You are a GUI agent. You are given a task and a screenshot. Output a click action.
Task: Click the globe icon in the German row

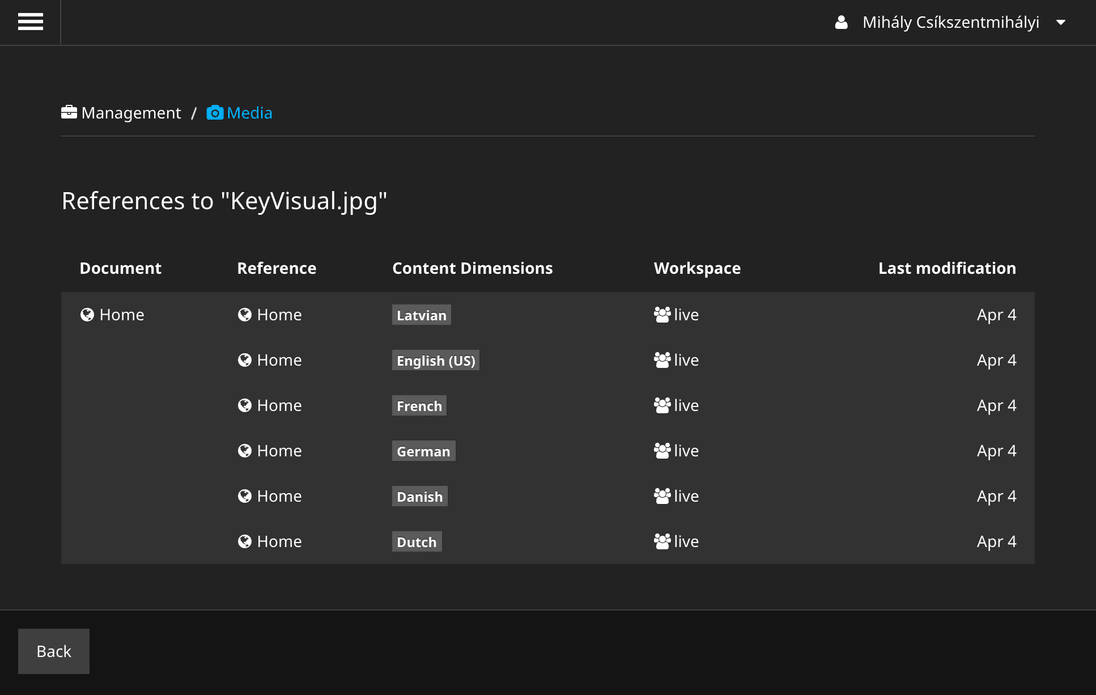[245, 451]
